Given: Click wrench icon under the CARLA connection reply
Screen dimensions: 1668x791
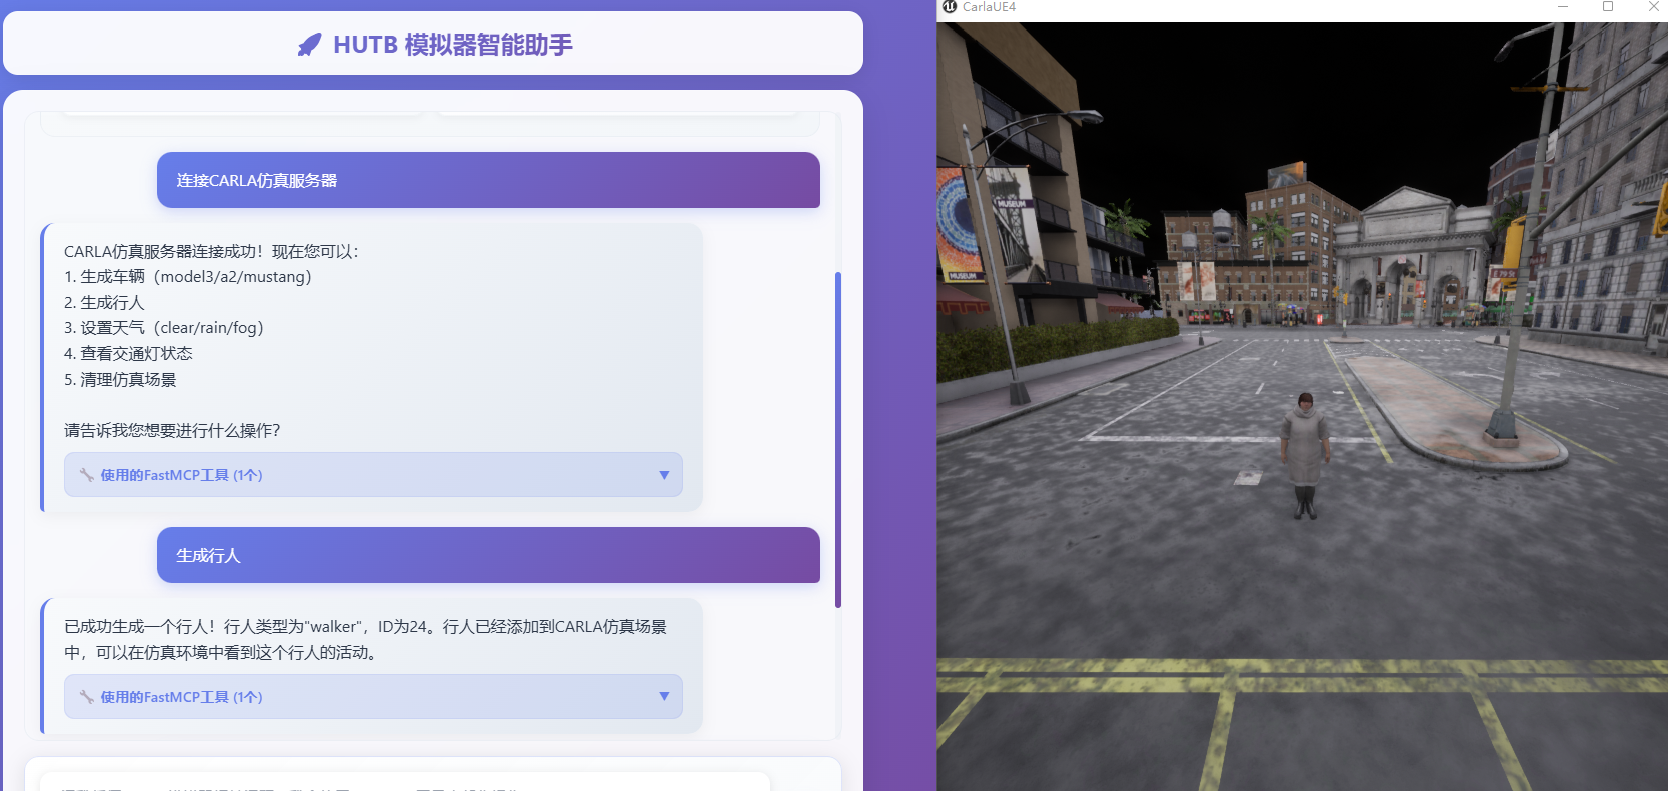Looking at the screenshot, I should coord(87,475).
